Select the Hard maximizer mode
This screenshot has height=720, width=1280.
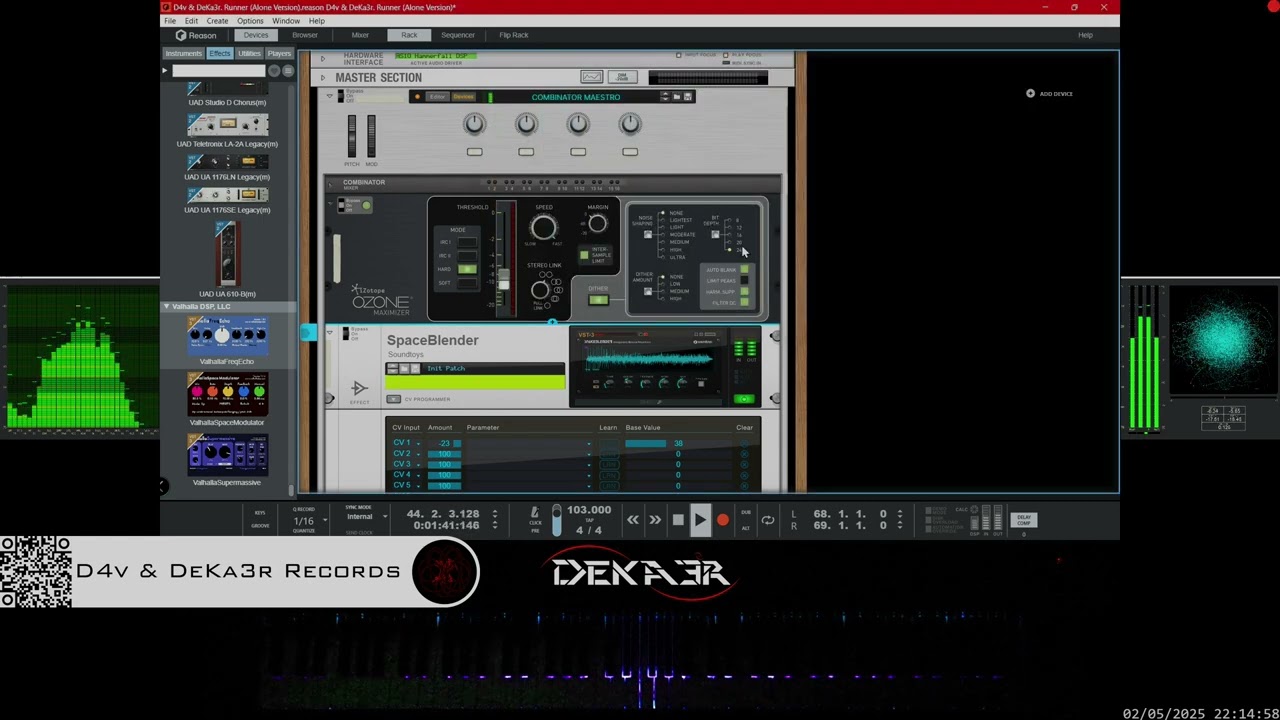(467, 269)
